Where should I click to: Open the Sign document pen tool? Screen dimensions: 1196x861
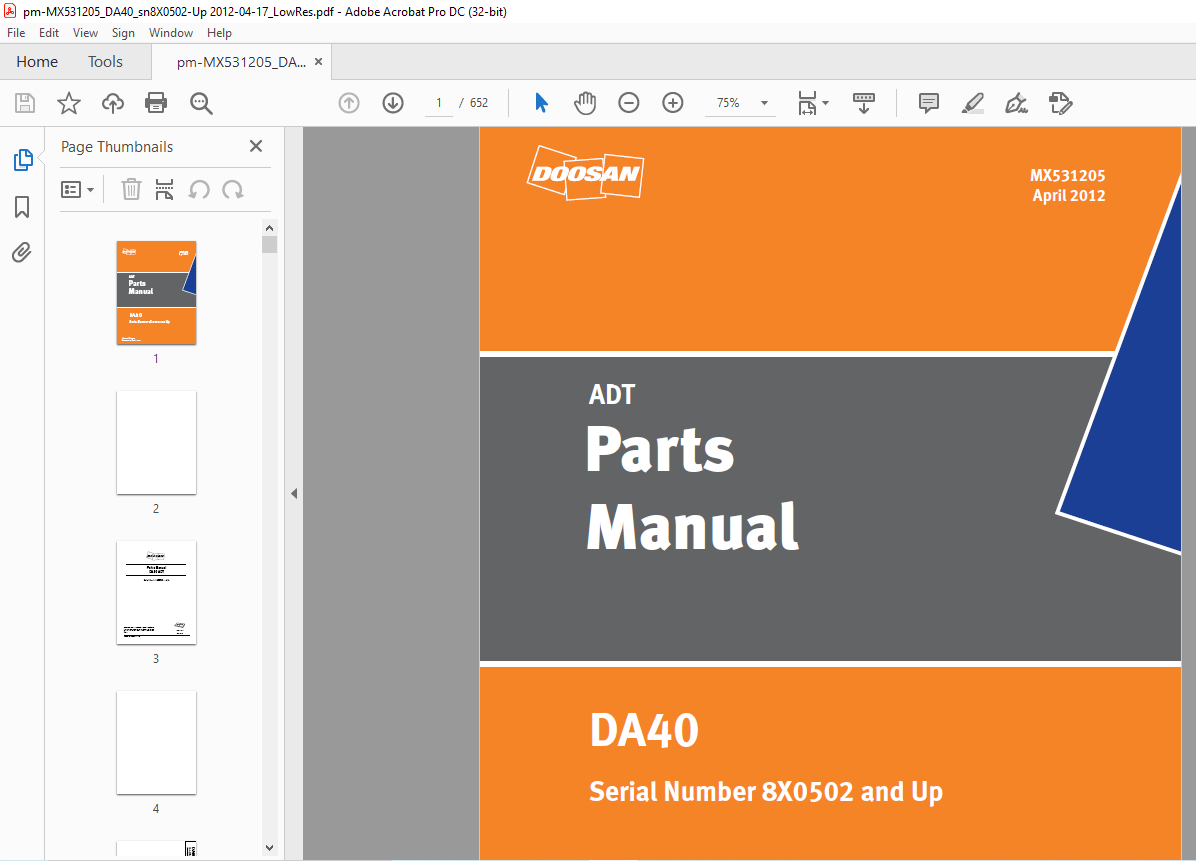(1017, 103)
